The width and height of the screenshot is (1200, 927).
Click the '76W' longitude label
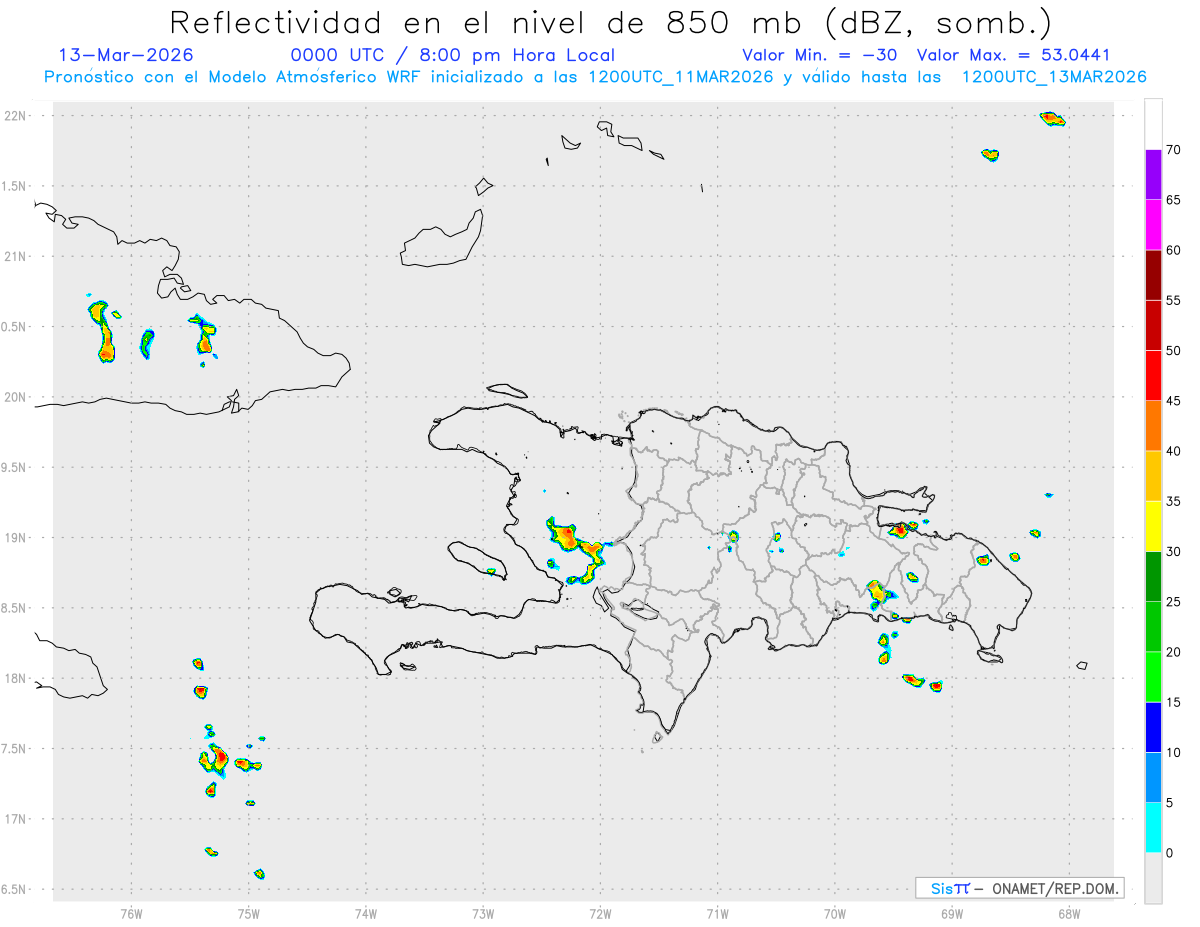(x=131, y=913)
